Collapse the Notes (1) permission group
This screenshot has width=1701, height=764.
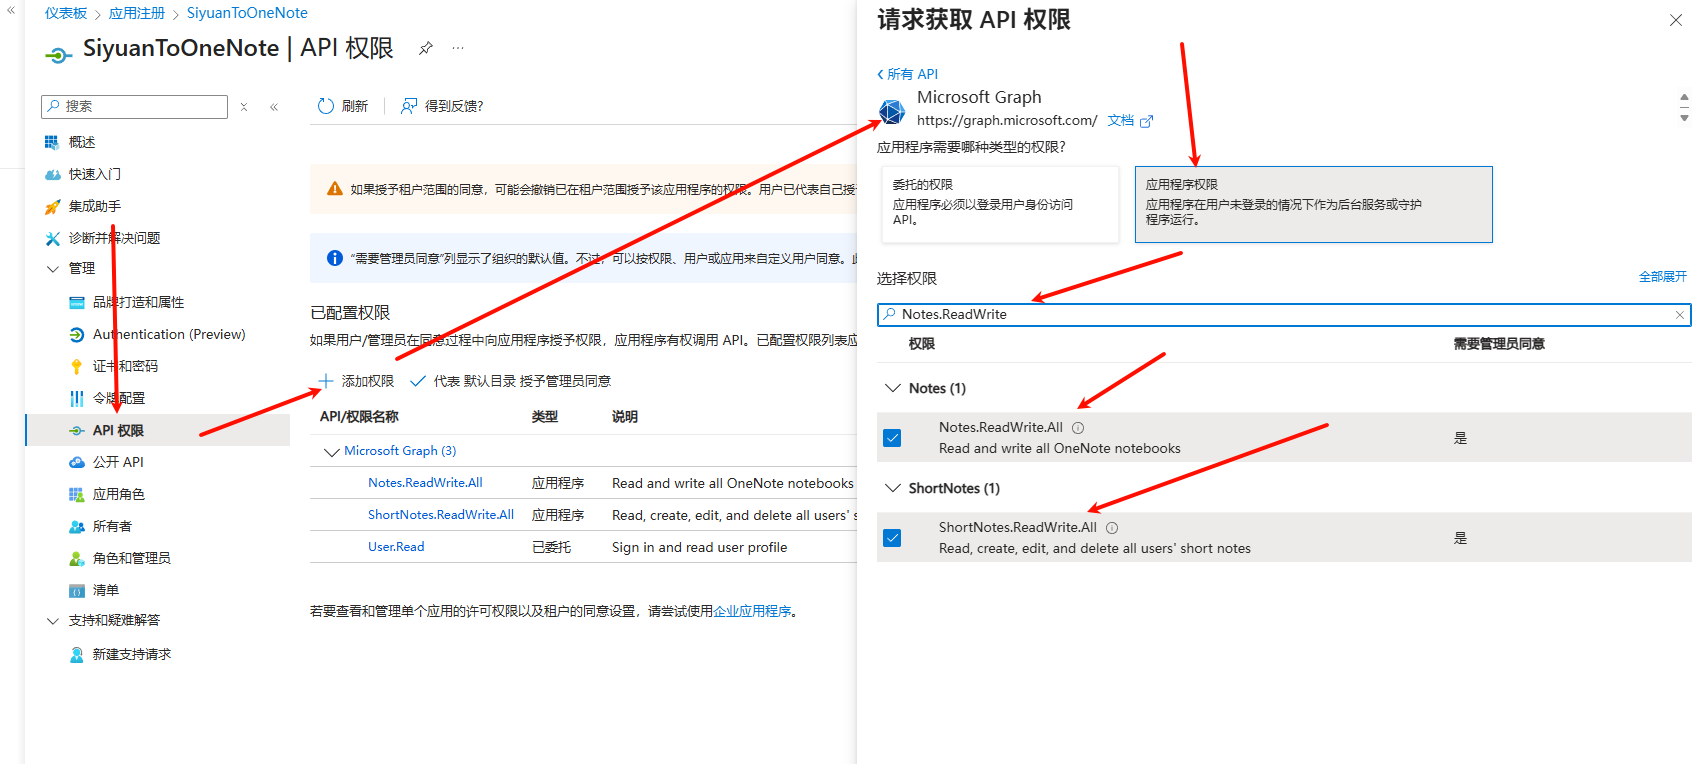click(893, 388)
